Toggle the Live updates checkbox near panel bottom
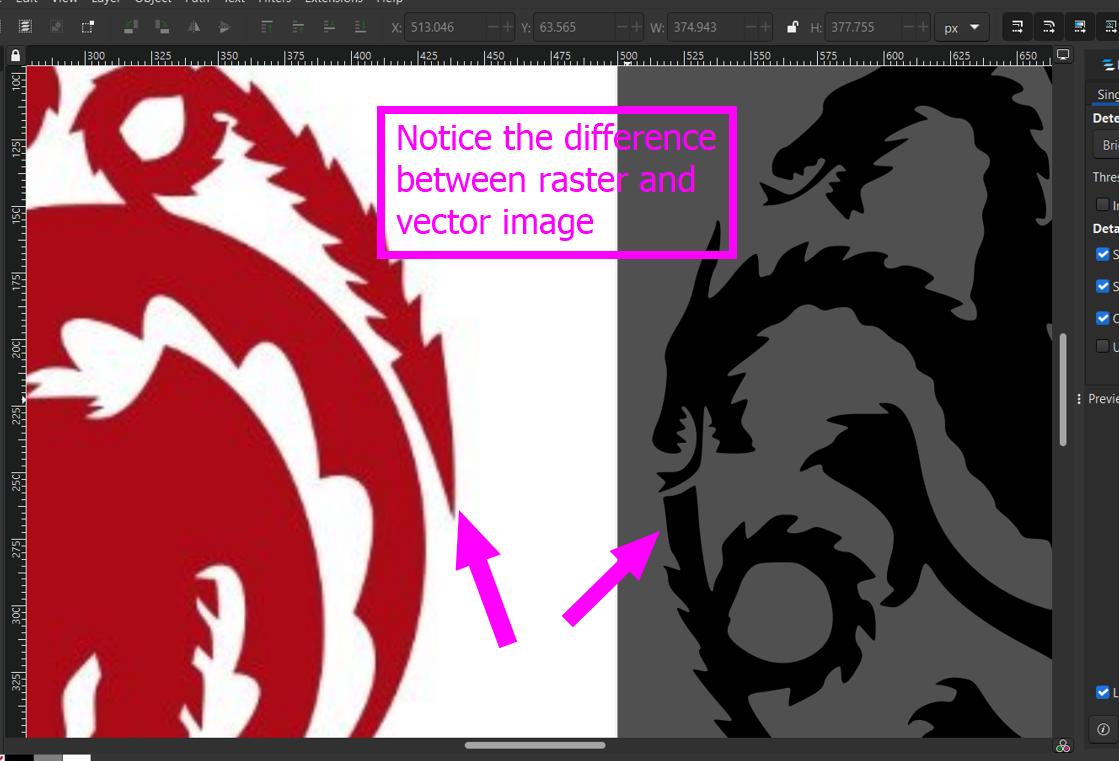This screenshot has width=1119, height=761. coord(1103,692)
